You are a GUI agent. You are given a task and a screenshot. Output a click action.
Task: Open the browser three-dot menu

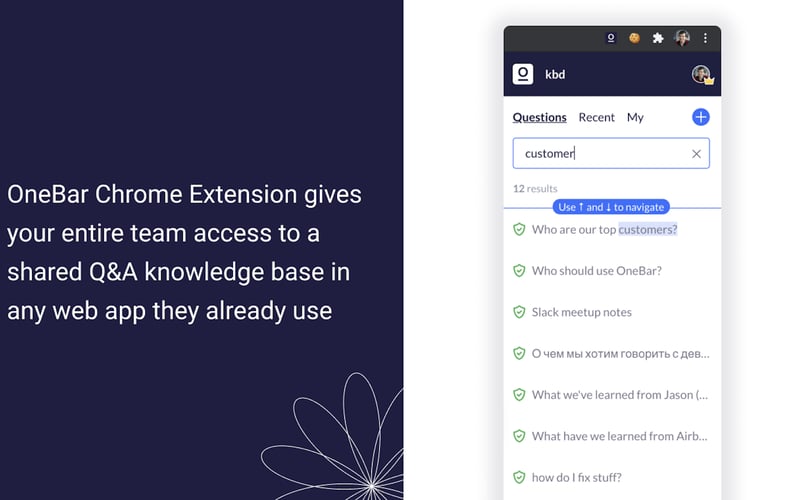(x=705, y=38)
